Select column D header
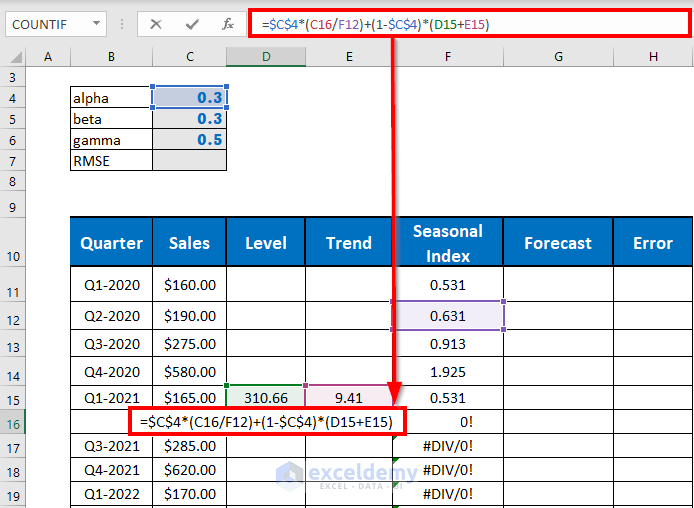This screenshot has height=508, width=694. (x=266, y=58)
